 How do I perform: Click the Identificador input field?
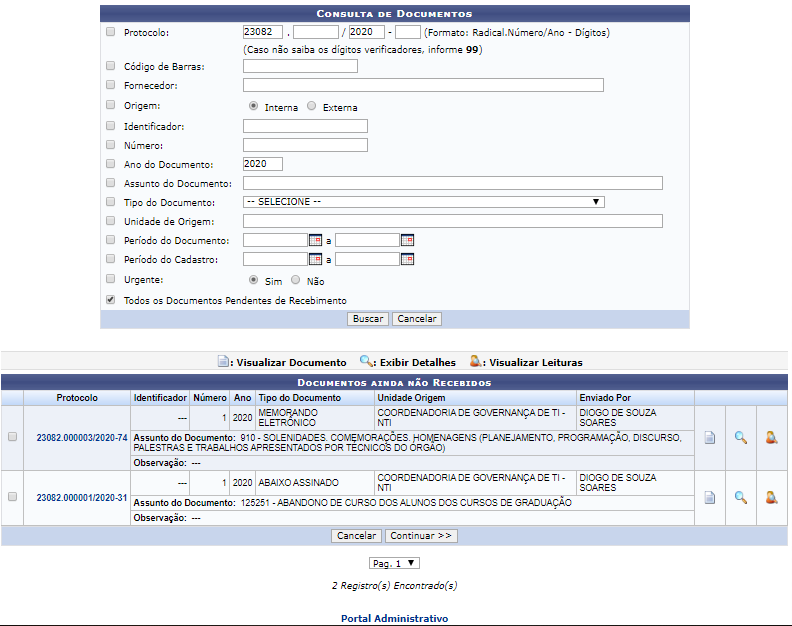click(x=305, y=126)
